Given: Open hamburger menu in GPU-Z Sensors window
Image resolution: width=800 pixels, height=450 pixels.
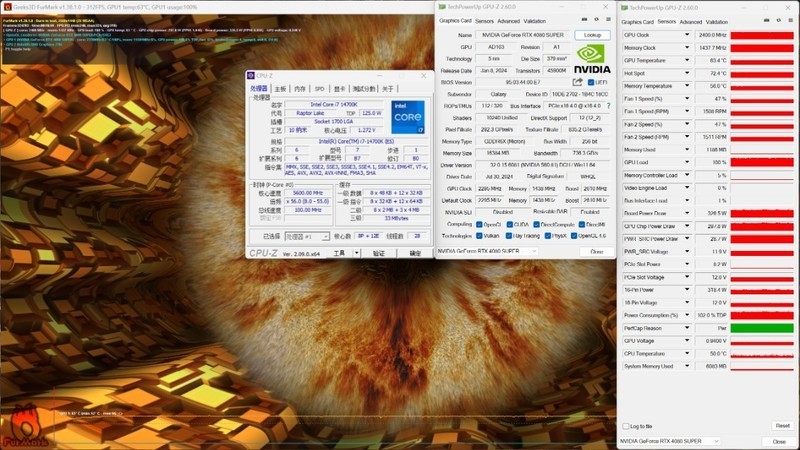Looking at the screenshot, I should pyautogui.click(x=791, y=20).
